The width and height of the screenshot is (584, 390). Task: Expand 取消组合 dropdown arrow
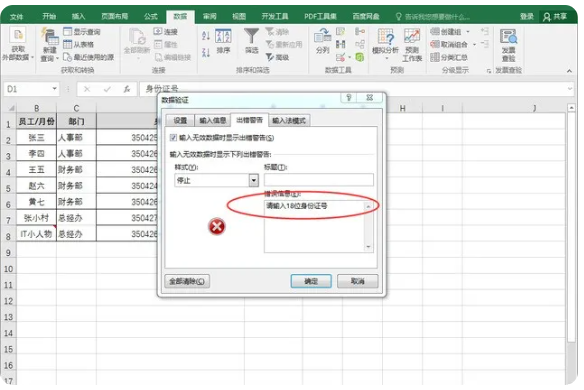474,44
